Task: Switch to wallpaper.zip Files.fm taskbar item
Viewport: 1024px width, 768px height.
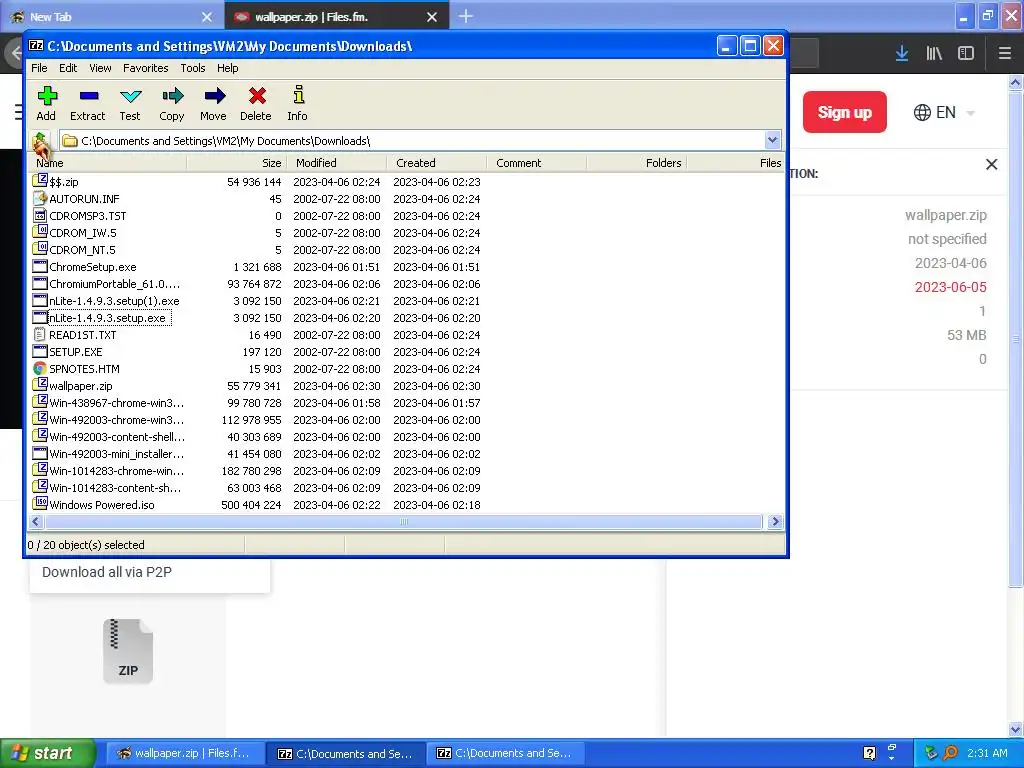Action: (186, 753)
